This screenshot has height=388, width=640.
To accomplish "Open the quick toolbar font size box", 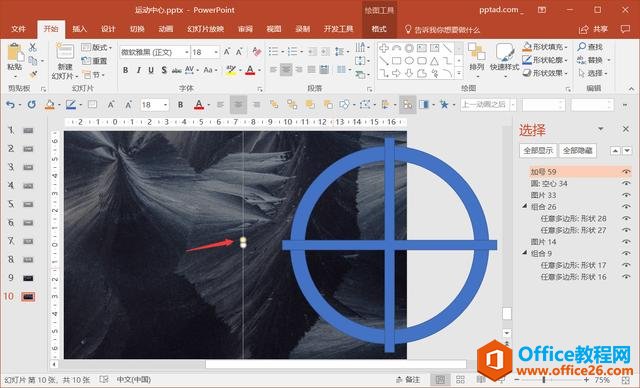I will click(154, 105).
